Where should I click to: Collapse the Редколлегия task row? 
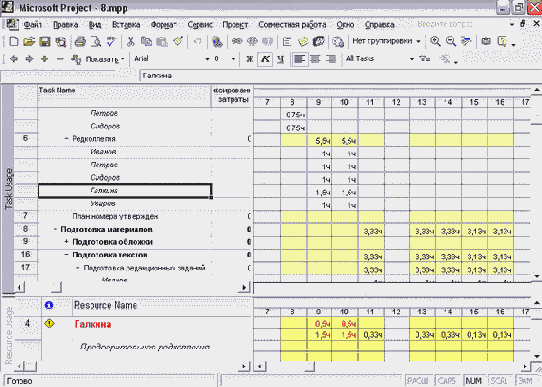pos(67,139)
